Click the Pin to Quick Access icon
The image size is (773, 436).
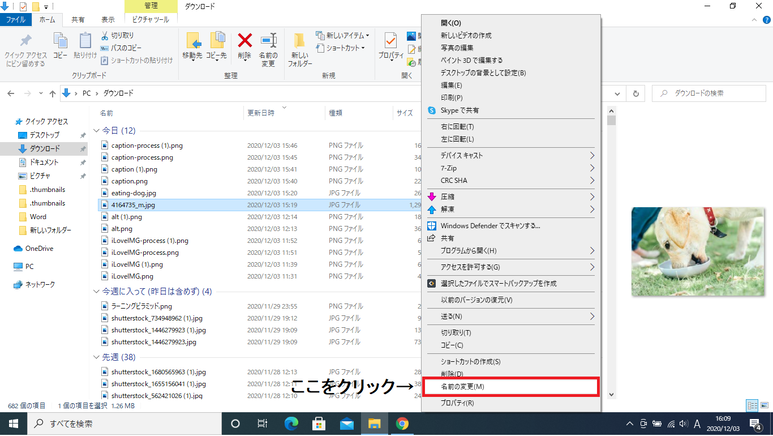point(26,41)
